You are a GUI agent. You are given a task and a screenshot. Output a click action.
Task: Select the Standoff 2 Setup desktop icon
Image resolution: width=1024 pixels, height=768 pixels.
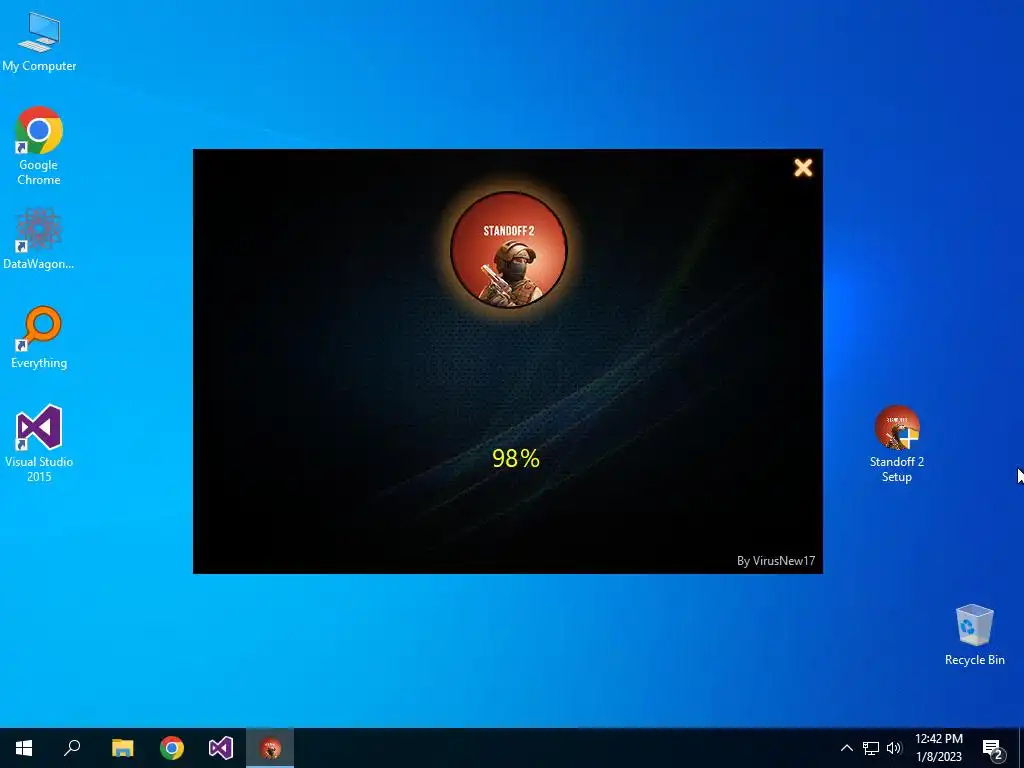click(897, 443)
